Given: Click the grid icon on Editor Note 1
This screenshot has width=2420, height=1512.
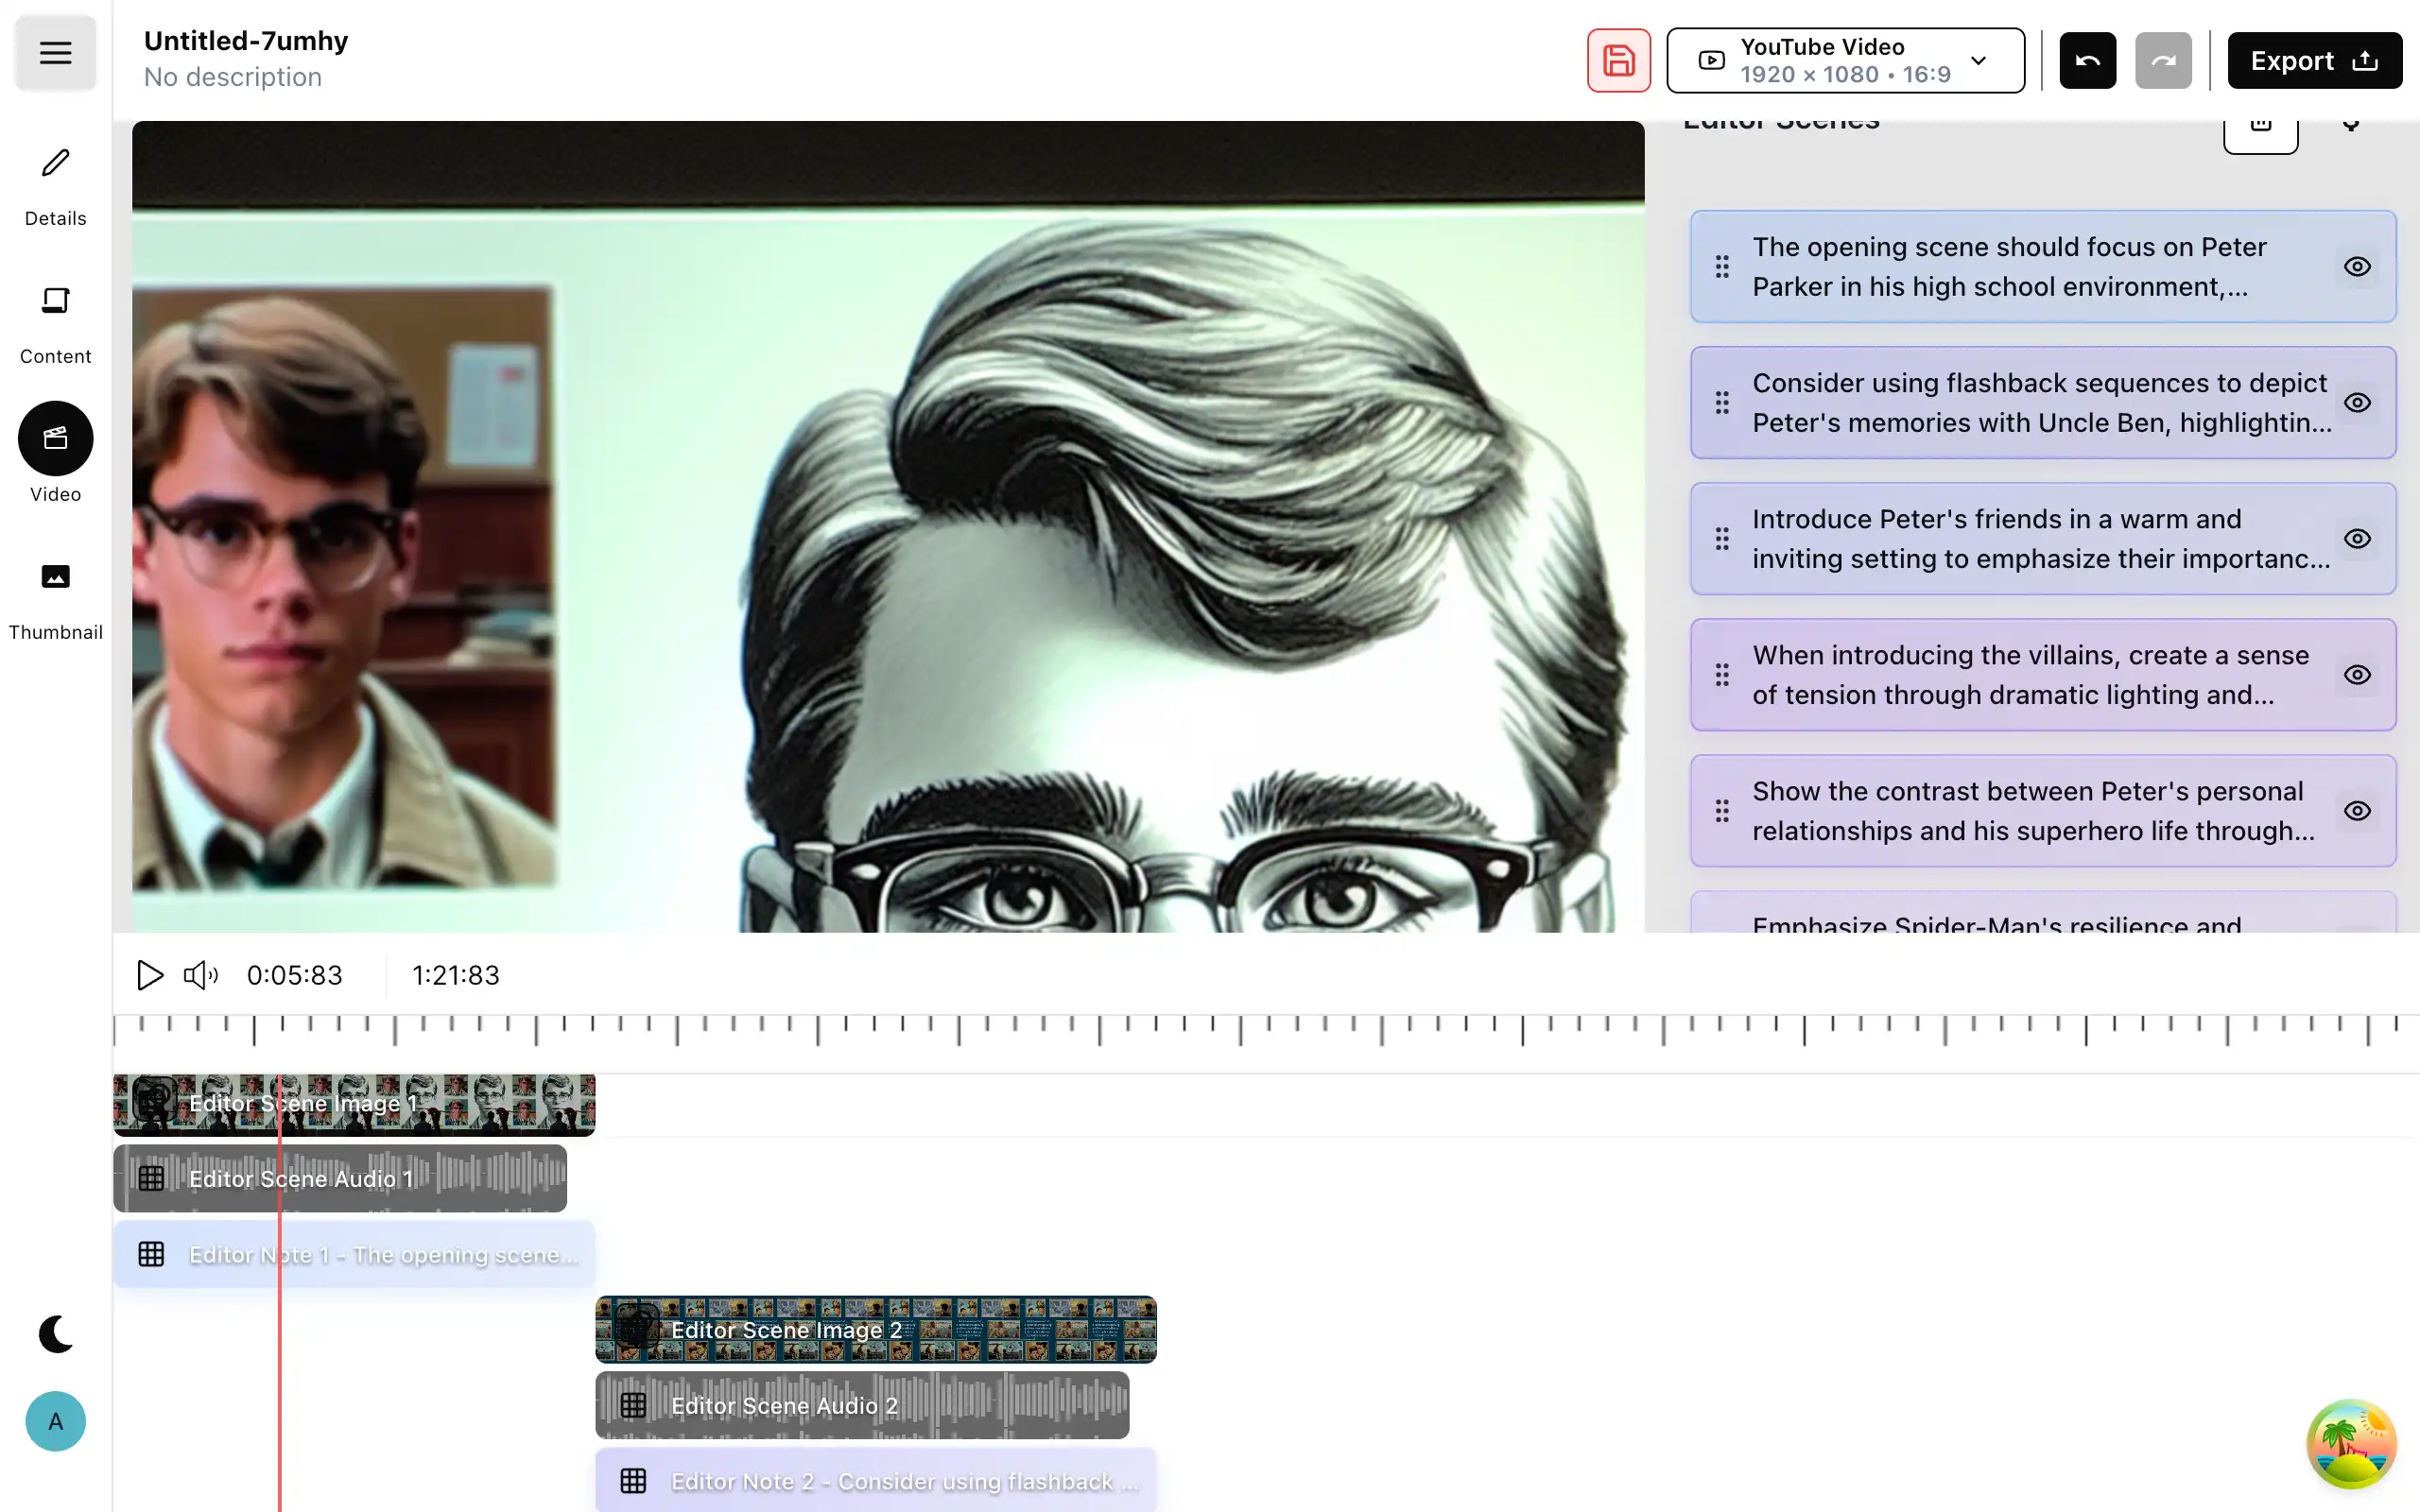Looking at the screenshot, I should [151, 1254].
